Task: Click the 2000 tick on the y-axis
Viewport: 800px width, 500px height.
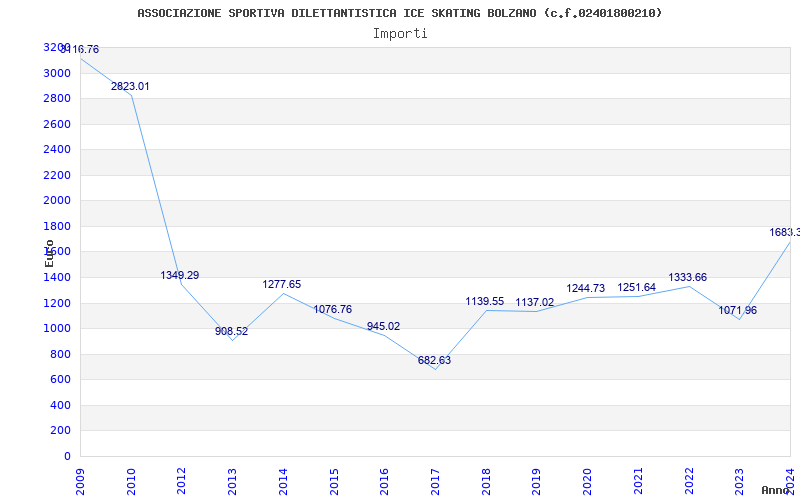Action: (57, 200)
